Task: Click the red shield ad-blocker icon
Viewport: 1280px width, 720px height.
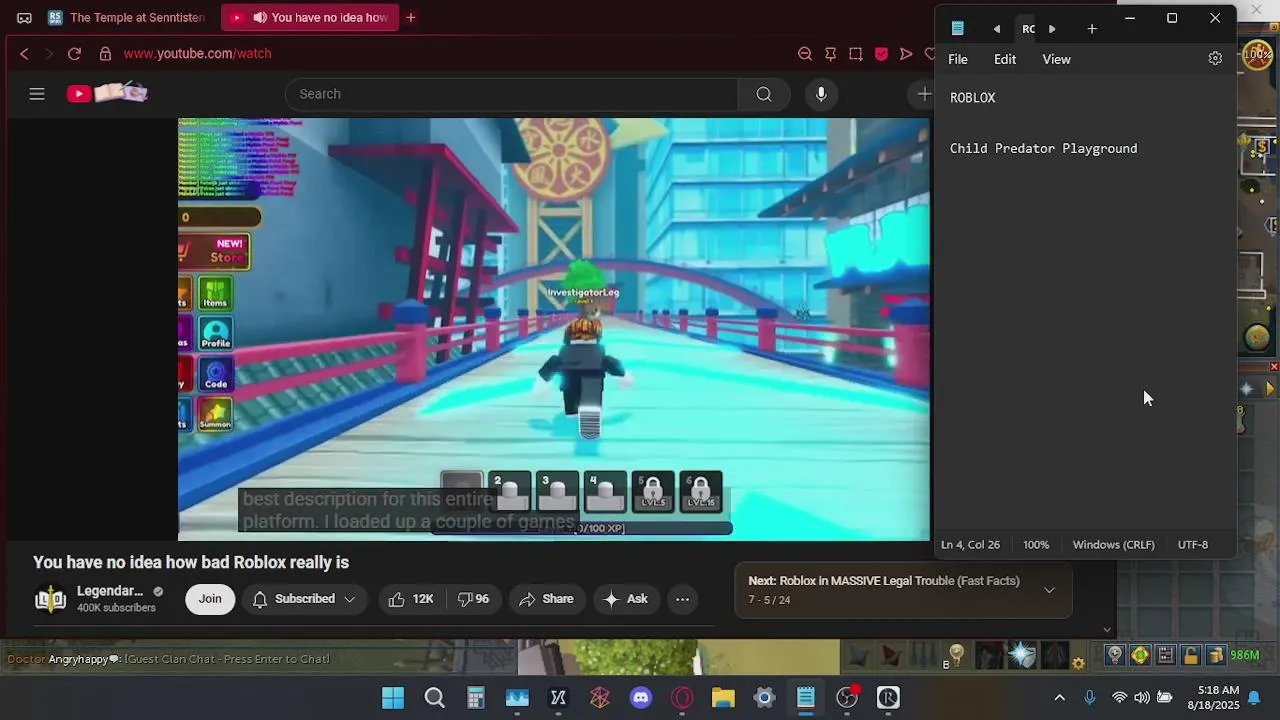Action: 881,54
